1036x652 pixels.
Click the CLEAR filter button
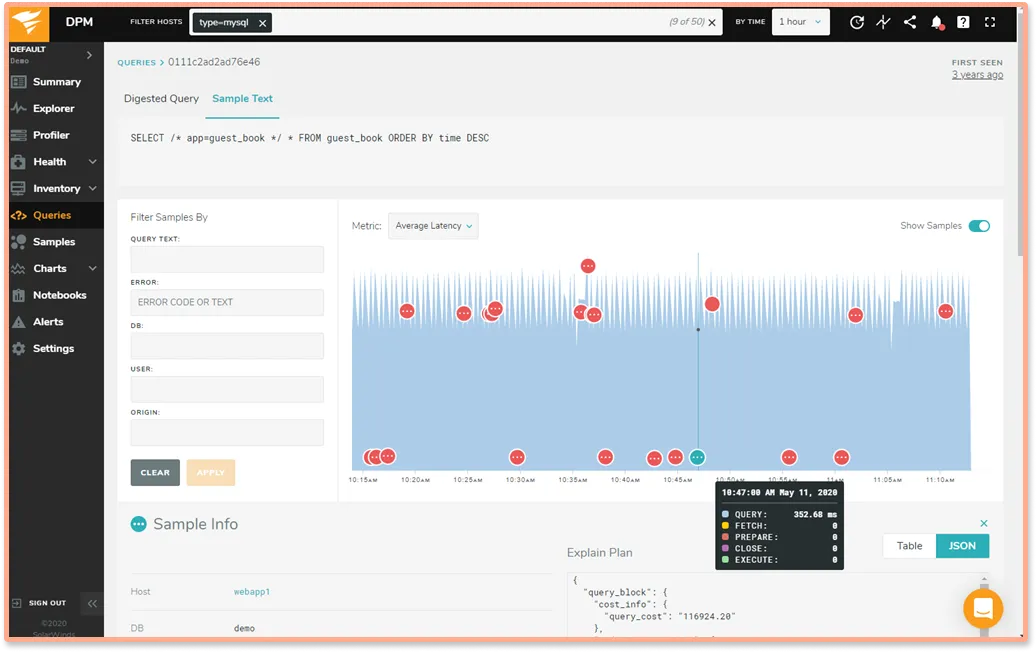pyautogui.click(x=155, y=472)
